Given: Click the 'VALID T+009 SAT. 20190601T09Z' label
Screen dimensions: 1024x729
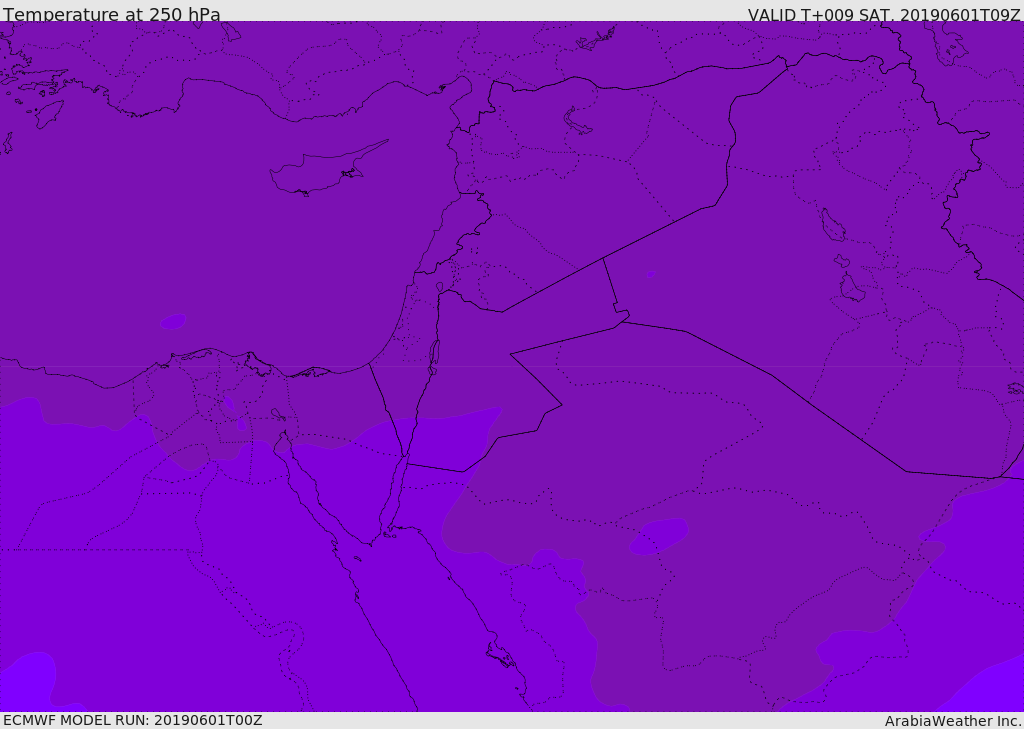Looking at the screenshot, I should tap(884, 15).
